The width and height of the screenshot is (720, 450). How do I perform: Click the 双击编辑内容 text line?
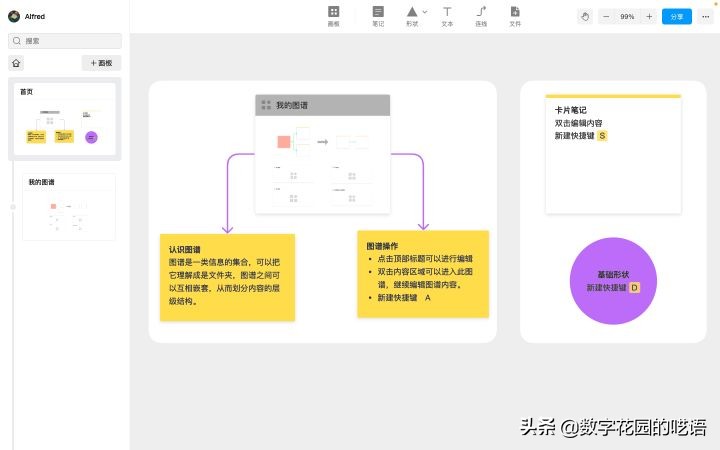pos(579,123)
